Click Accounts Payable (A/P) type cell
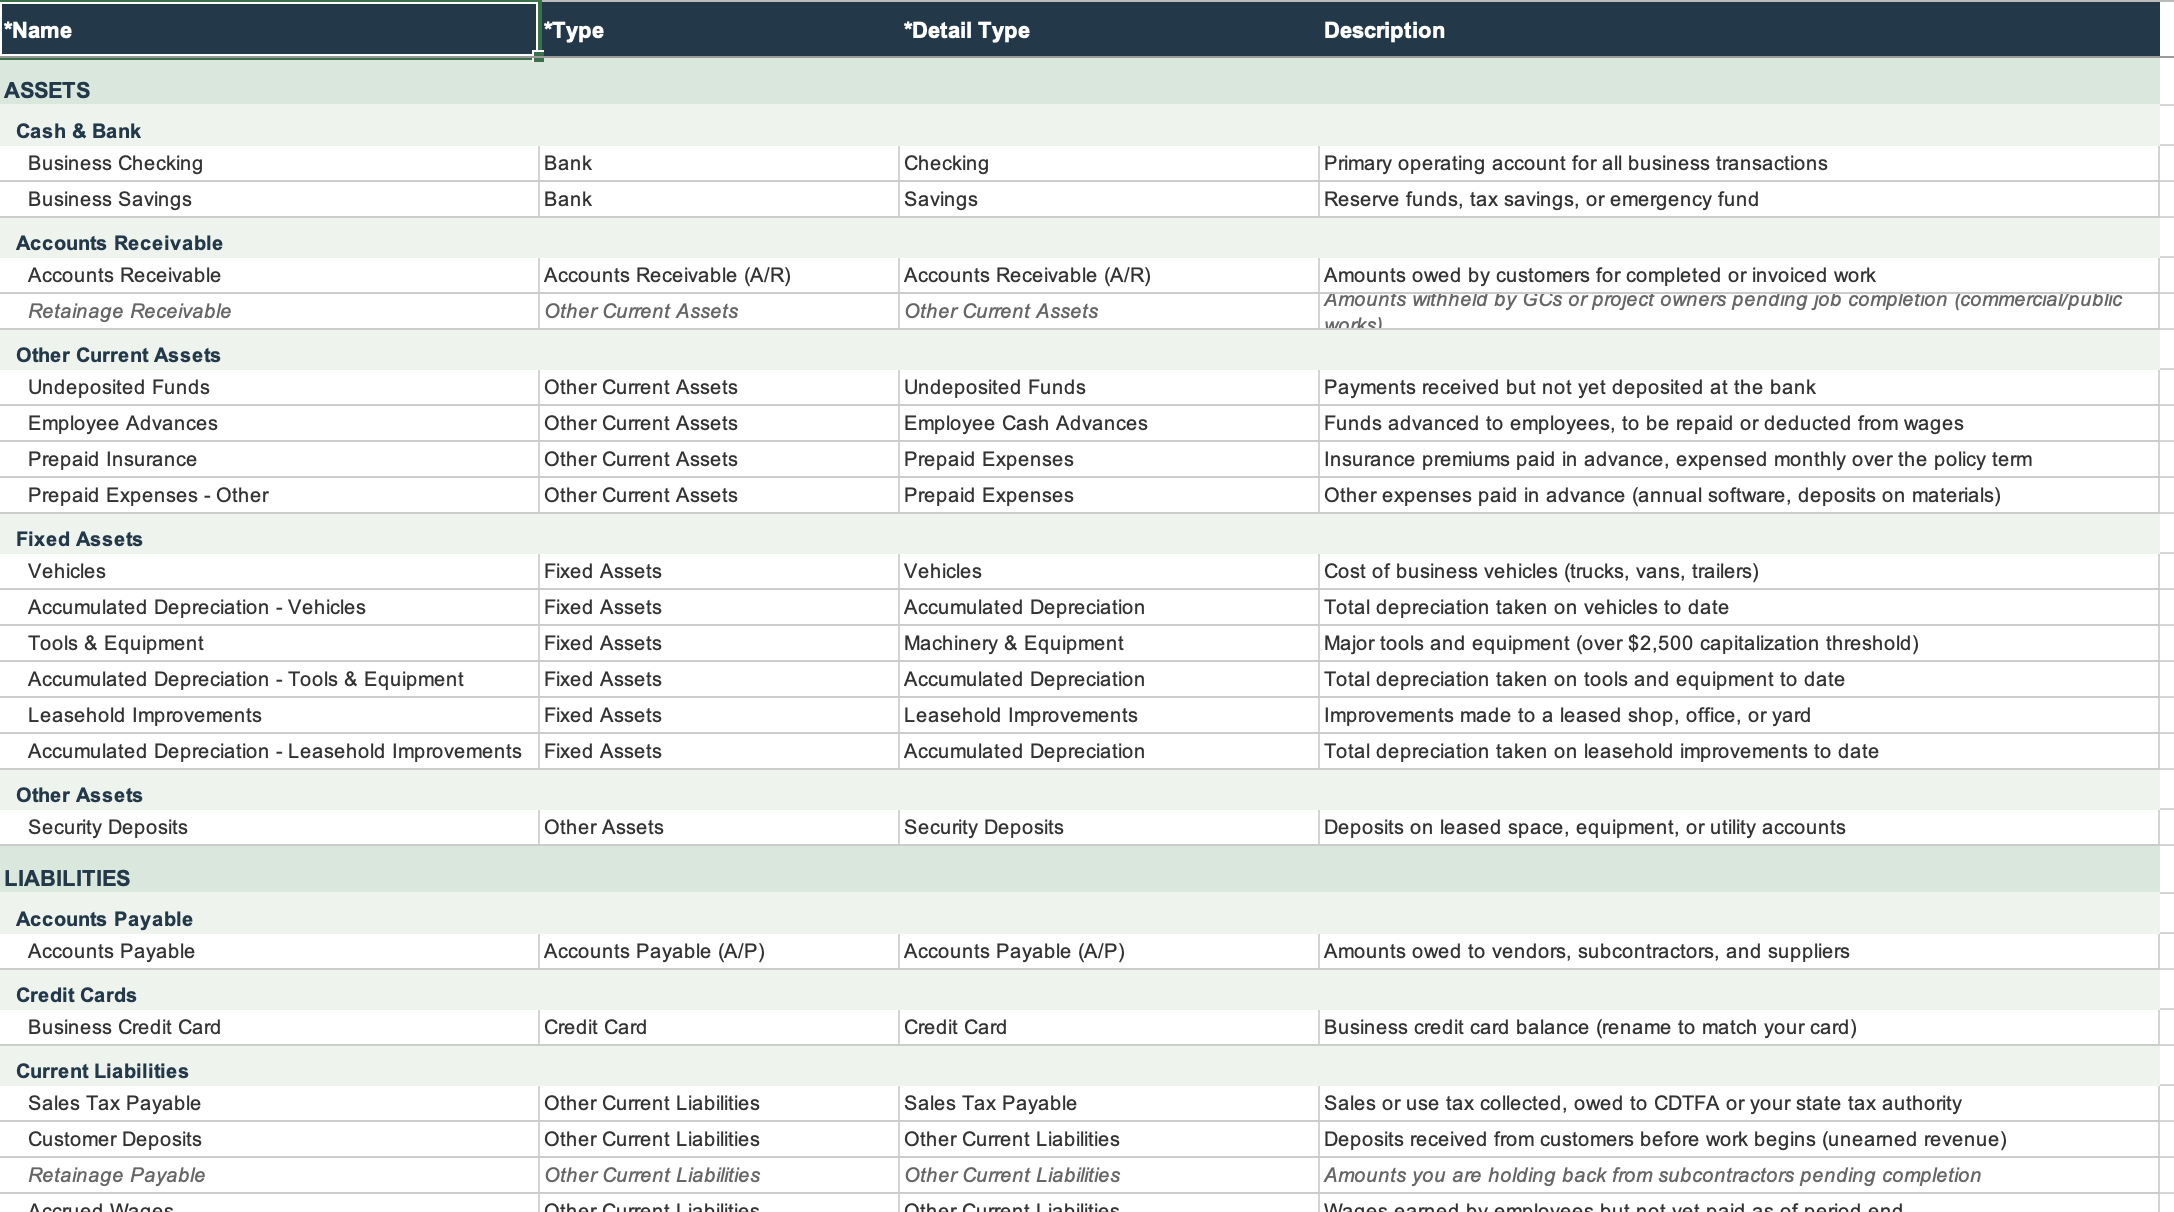Viewport: 2174px width, 1212px height. coord(719,951)
